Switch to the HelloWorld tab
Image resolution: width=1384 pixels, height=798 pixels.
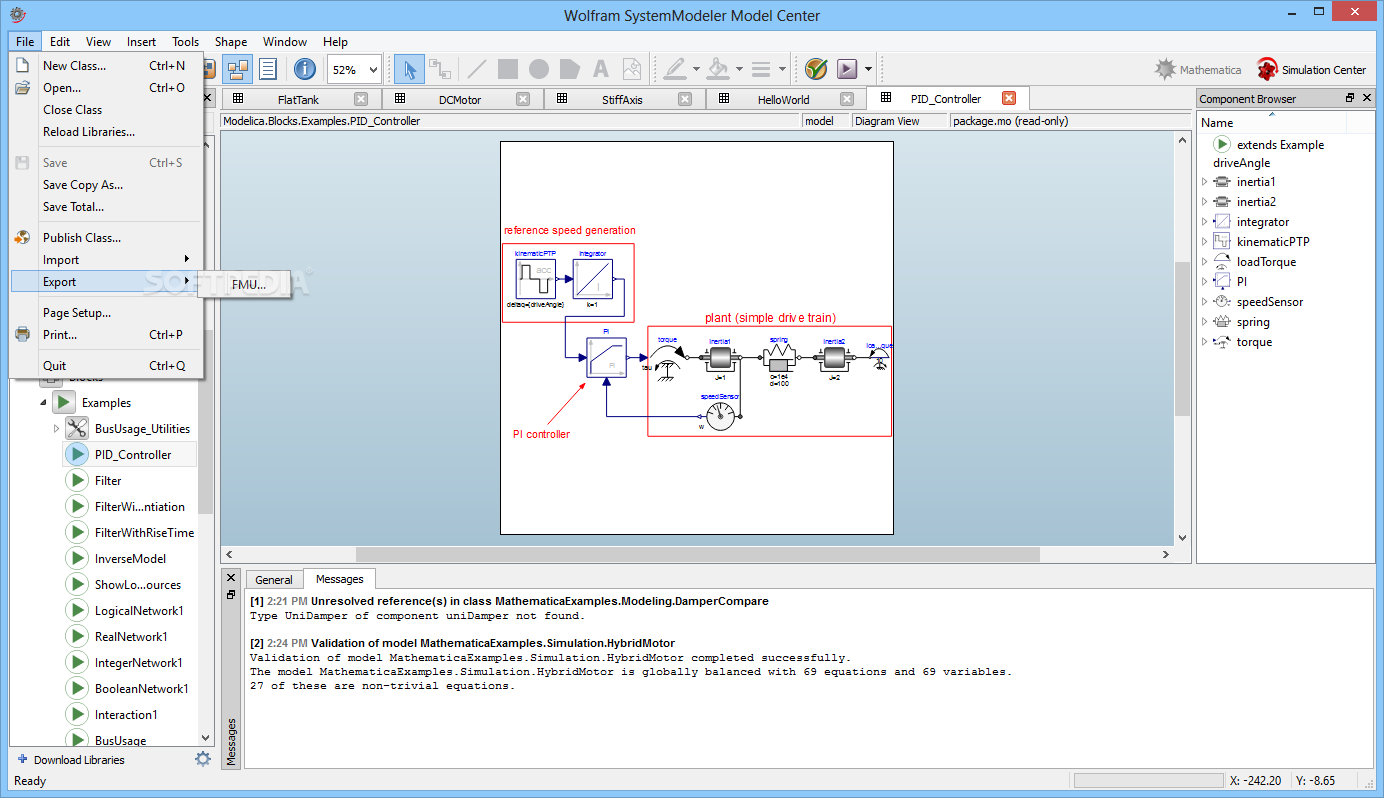[x=784, y=99]
